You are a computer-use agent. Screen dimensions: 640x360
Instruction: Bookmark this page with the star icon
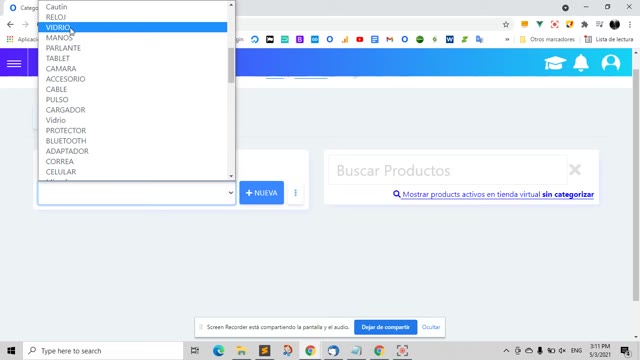[x=506, y=24]
